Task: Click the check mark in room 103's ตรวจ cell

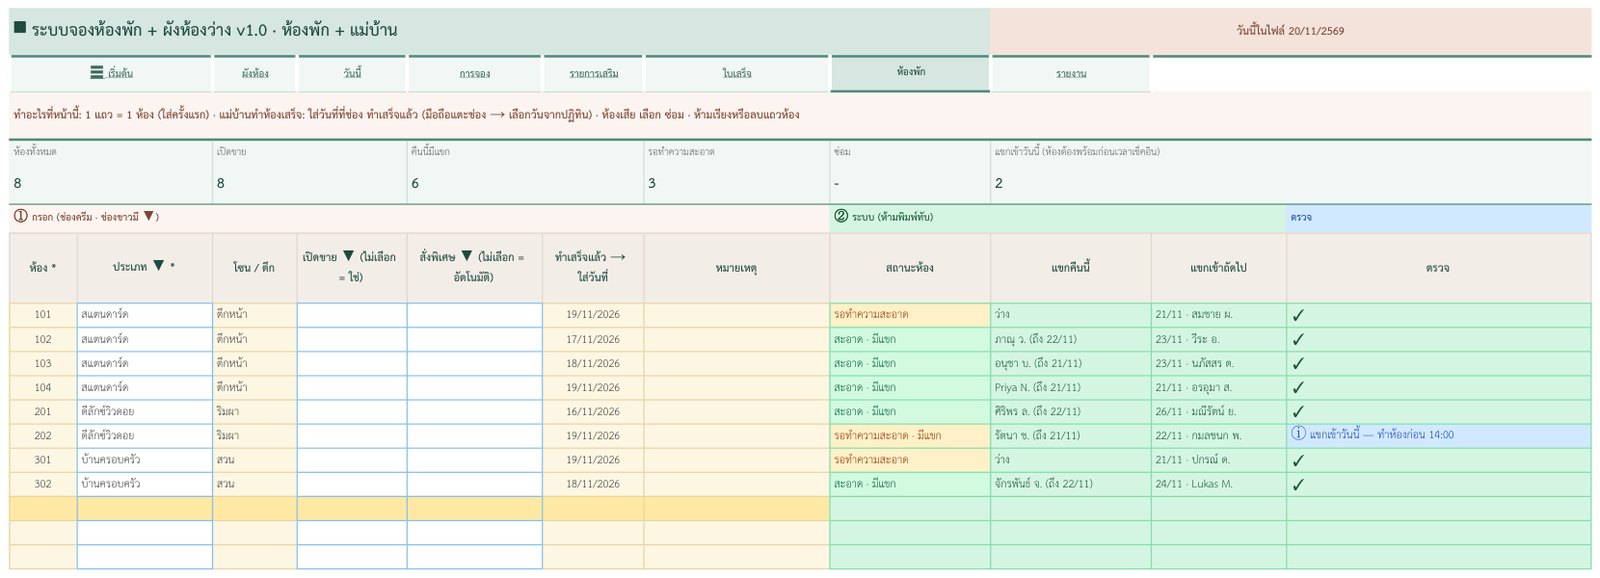Action: click(x=1298, y=363)
